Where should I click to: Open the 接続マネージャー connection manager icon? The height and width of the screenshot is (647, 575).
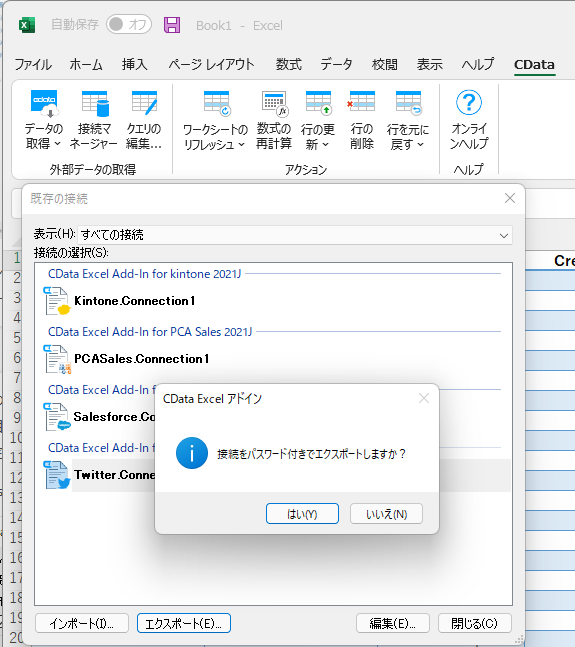(94, 104)
